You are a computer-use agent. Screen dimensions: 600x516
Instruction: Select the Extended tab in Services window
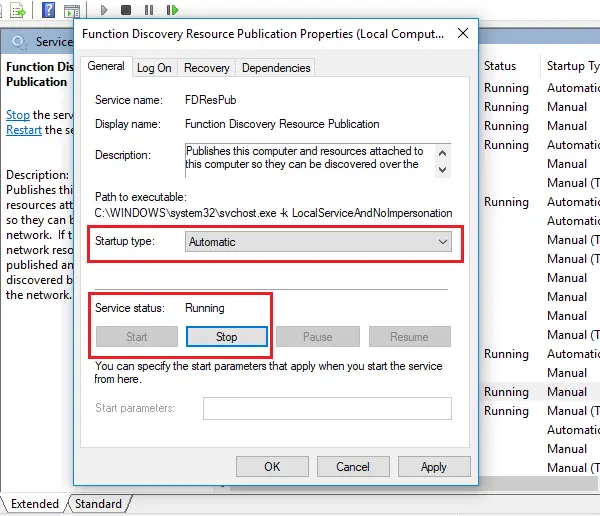[34, 504]
